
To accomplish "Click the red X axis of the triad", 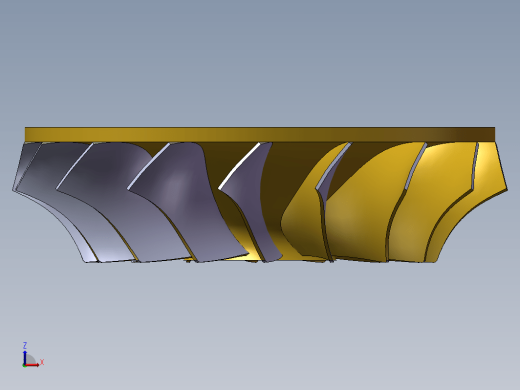I will (x=32, y=365).
